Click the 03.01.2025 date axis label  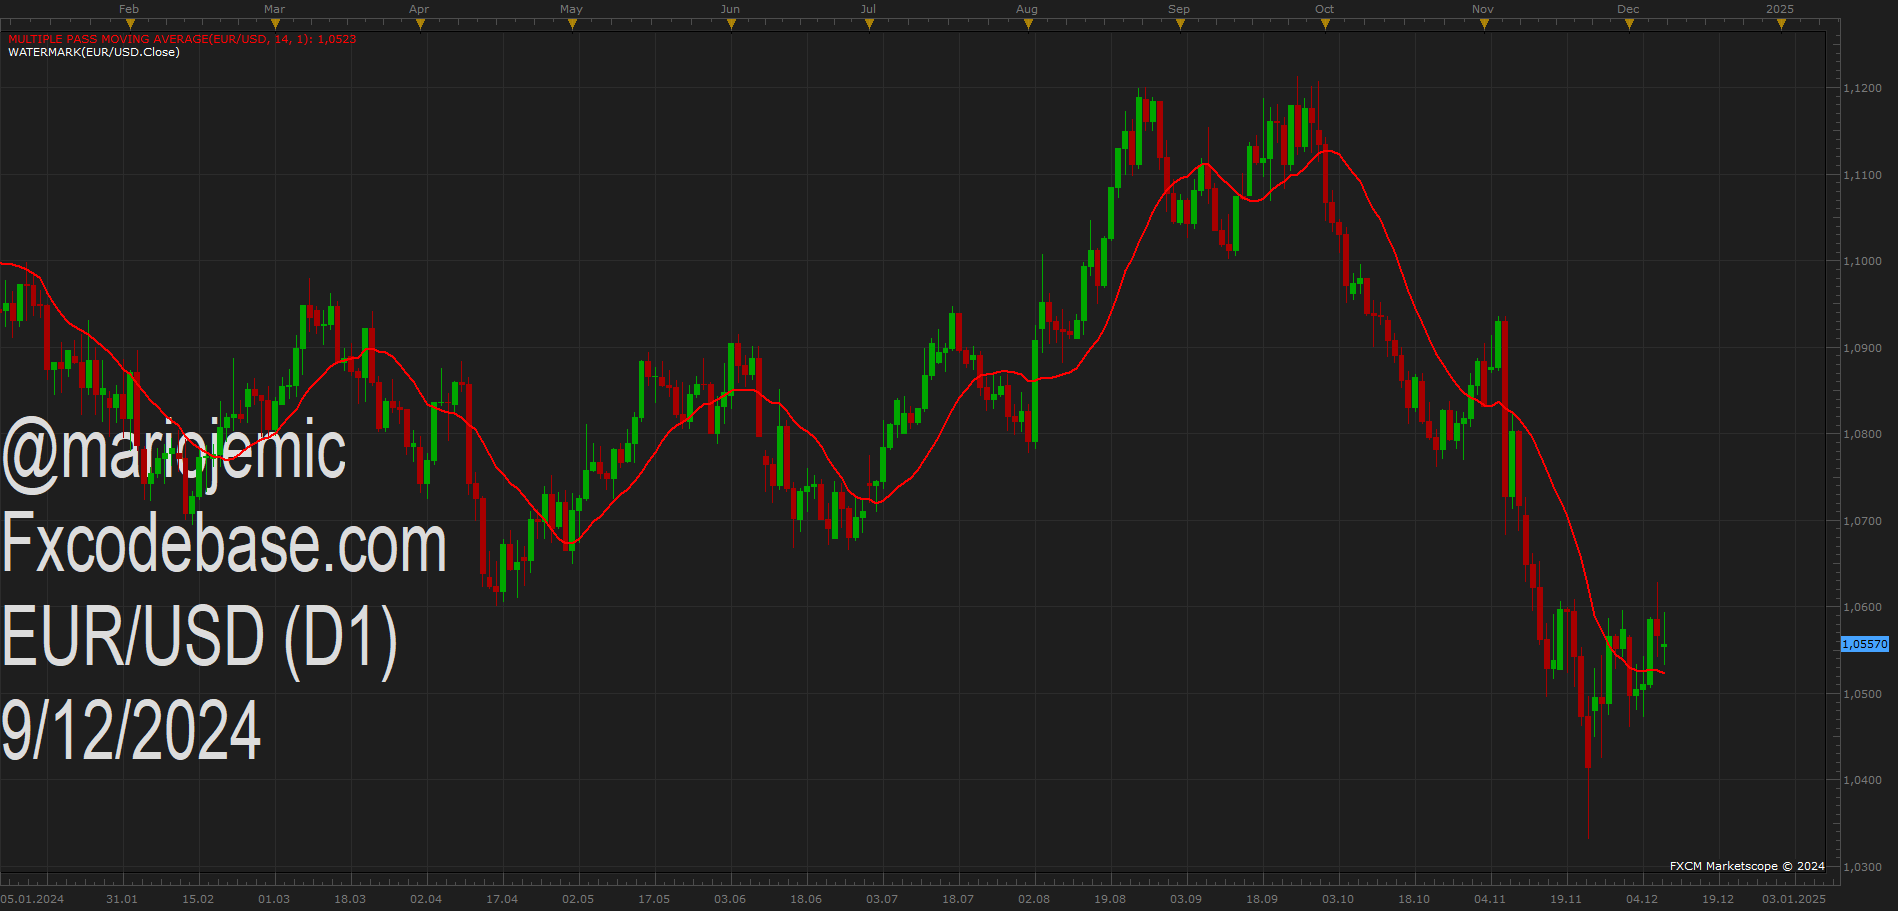(x=1794, y=899)
